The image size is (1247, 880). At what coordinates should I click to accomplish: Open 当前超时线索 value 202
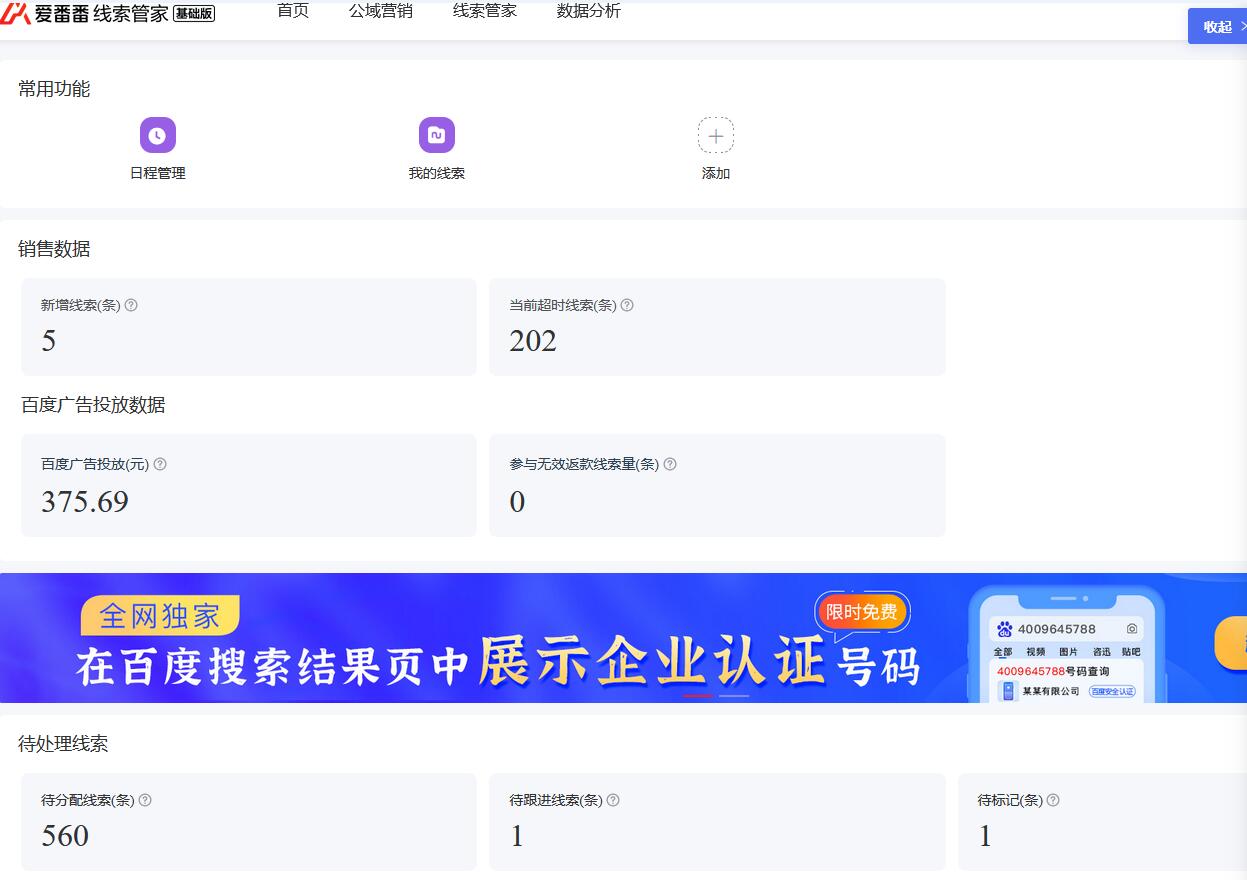(x=533, y=341)
